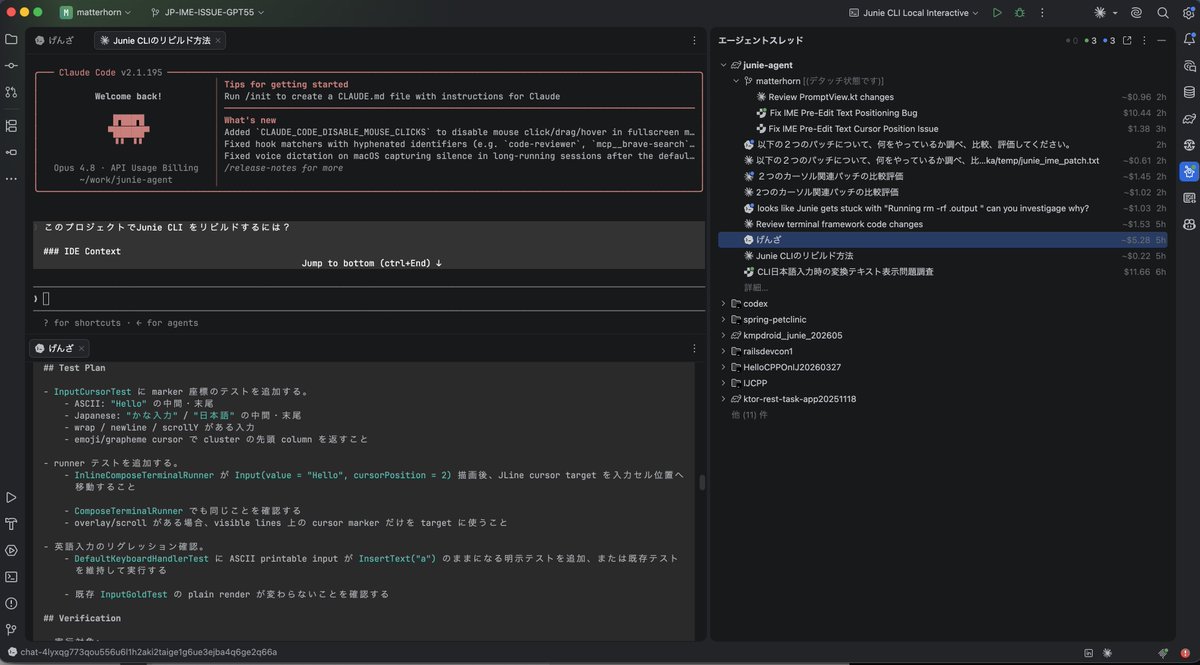Hide the agent threads panel
The height and width of the screenshot is (665, 1200).
tap(1160, 40)
